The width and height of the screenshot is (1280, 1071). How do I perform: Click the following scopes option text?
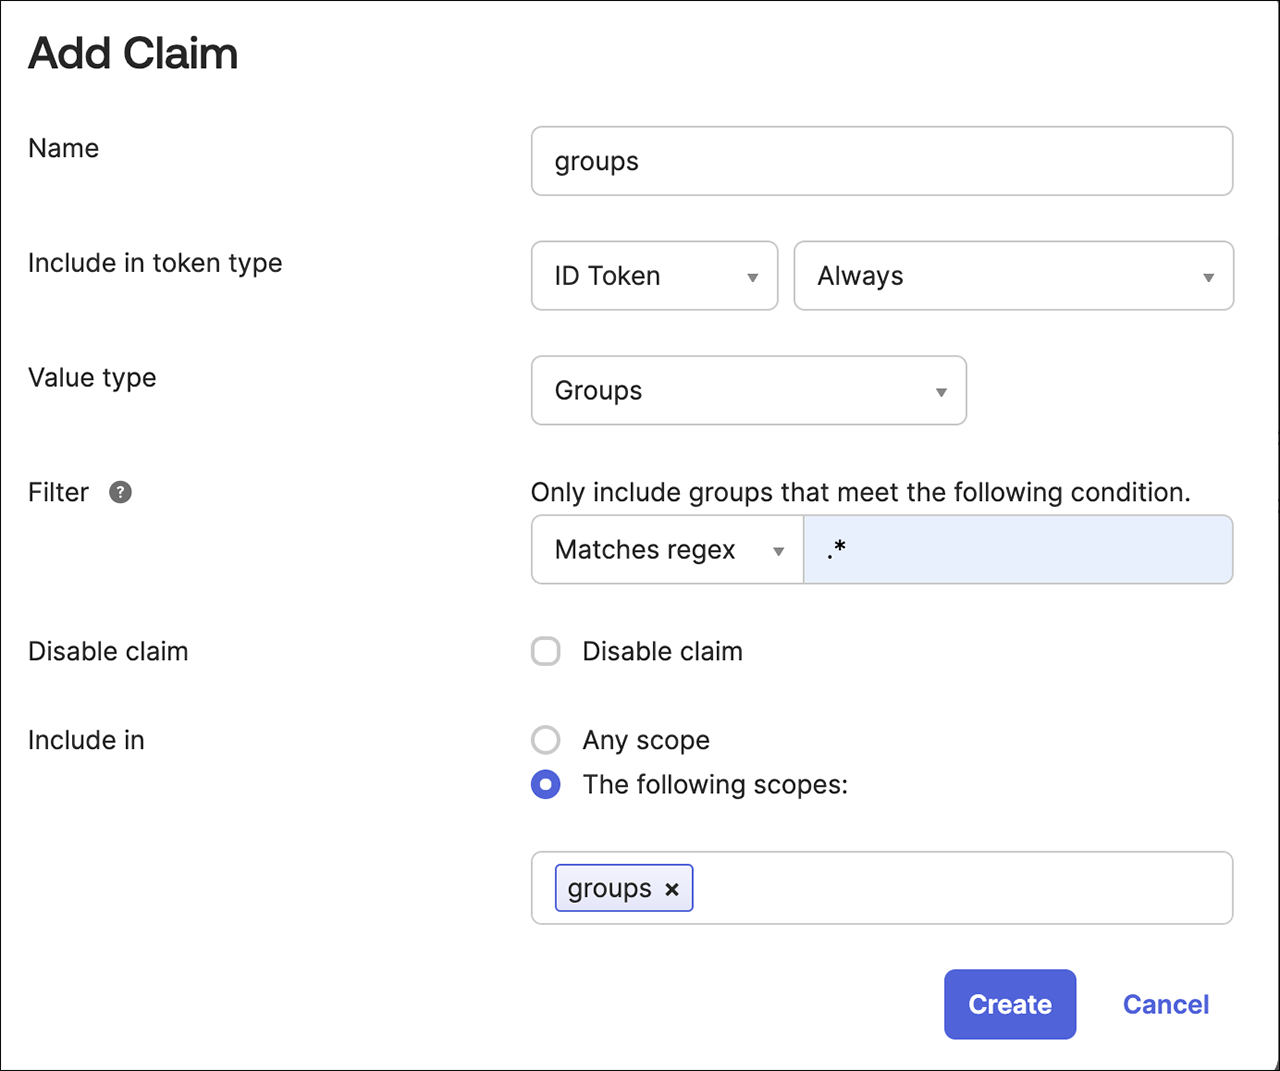[x=715, y=785]
